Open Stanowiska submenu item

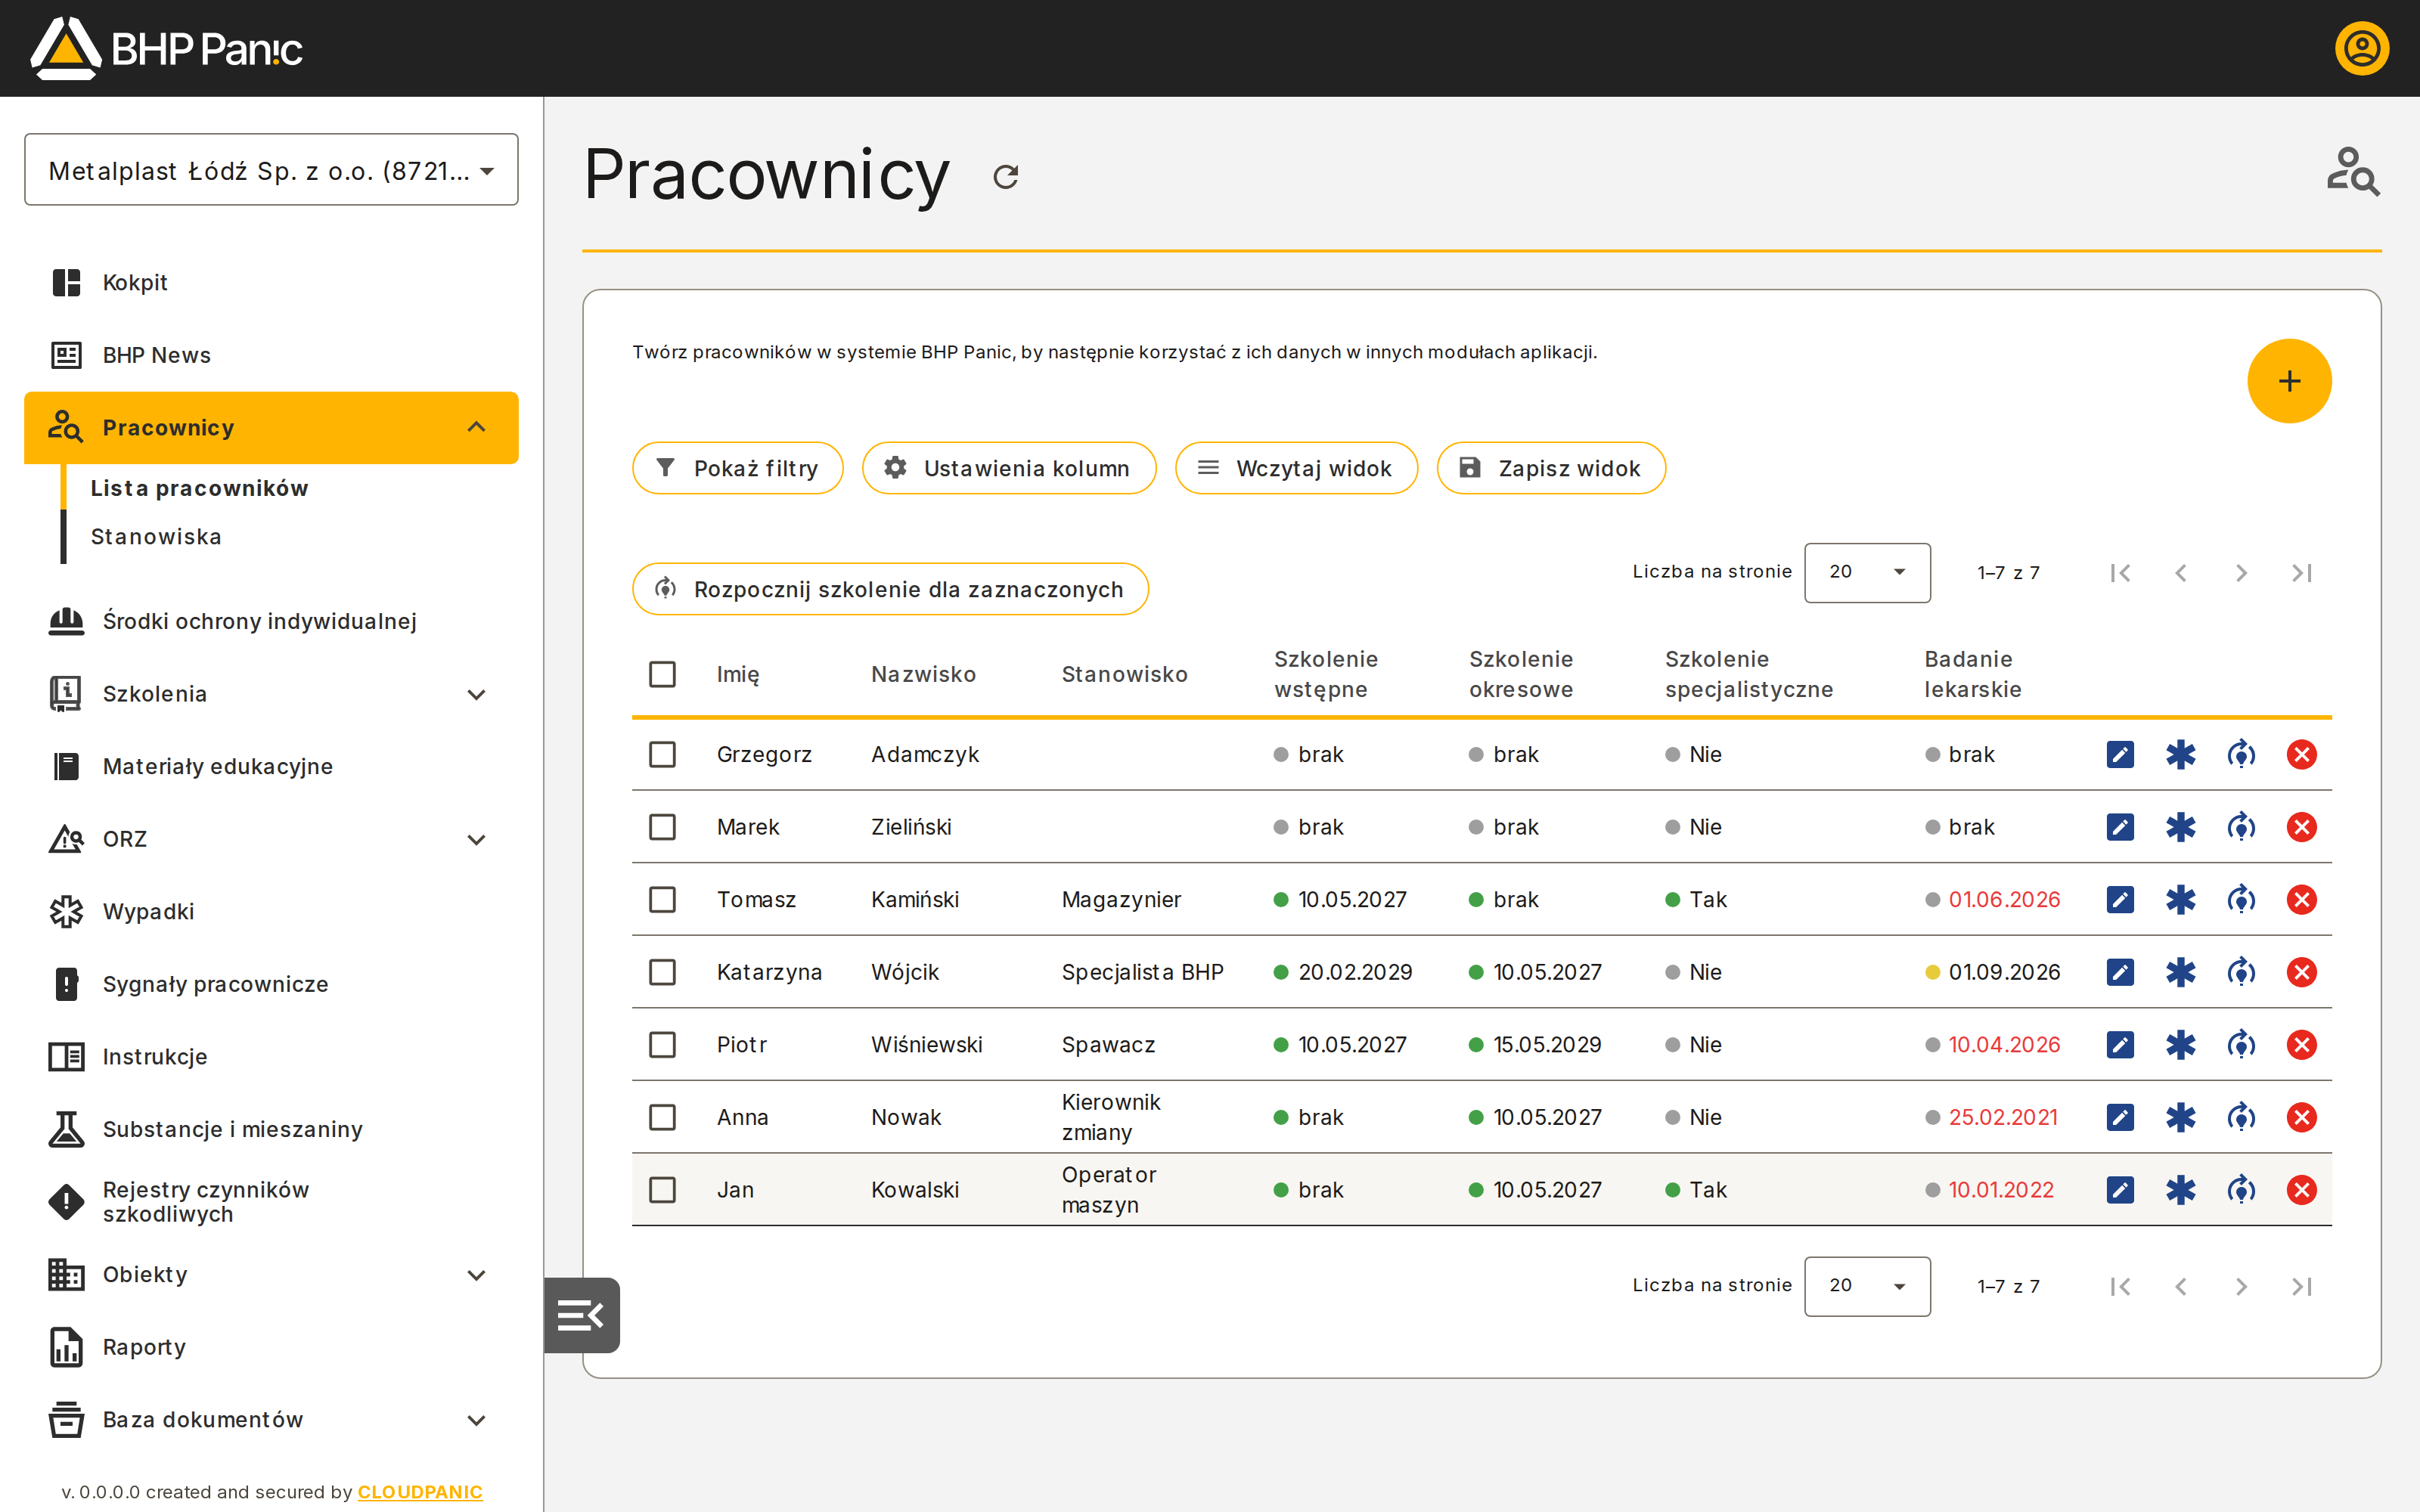click(x=156, y=537)
